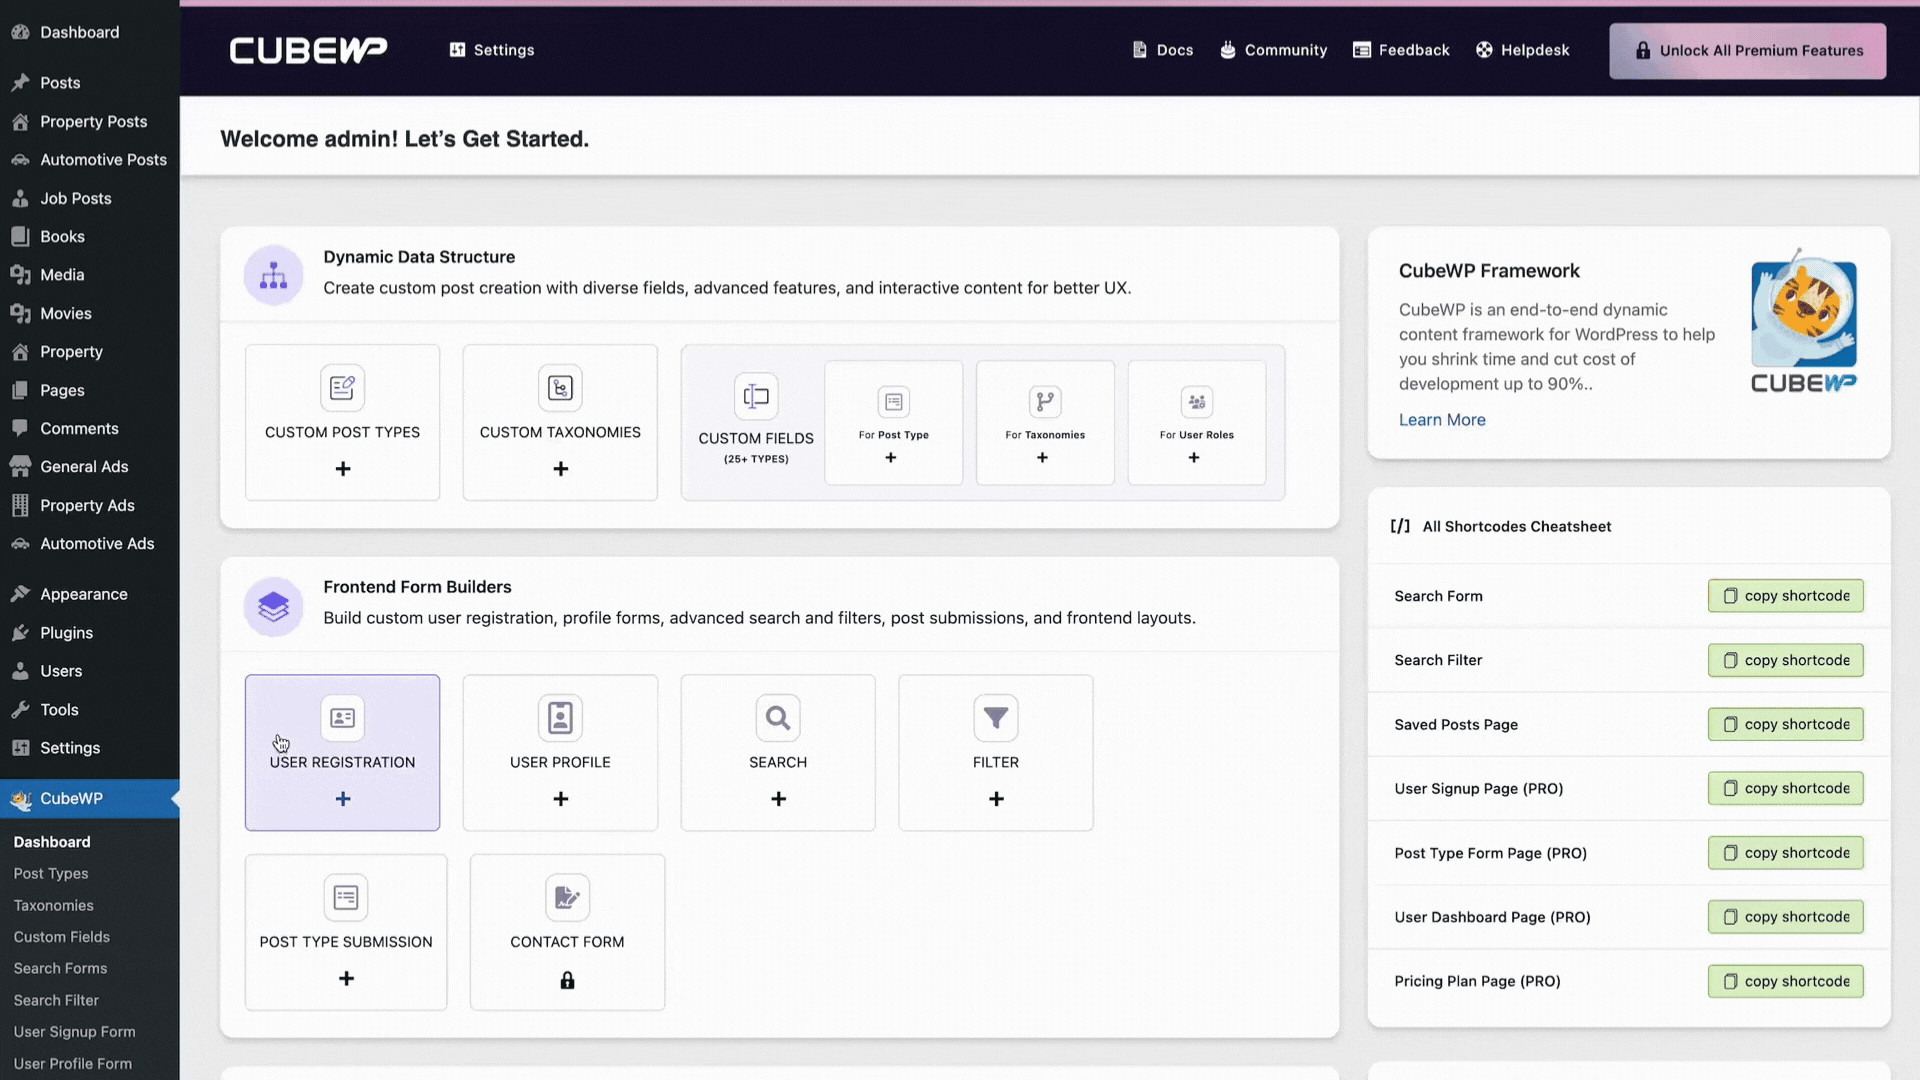This screenshot has height=1080, width=1920.
Task: Click the CubeWP logo in header
Action: tap(308, 50)
